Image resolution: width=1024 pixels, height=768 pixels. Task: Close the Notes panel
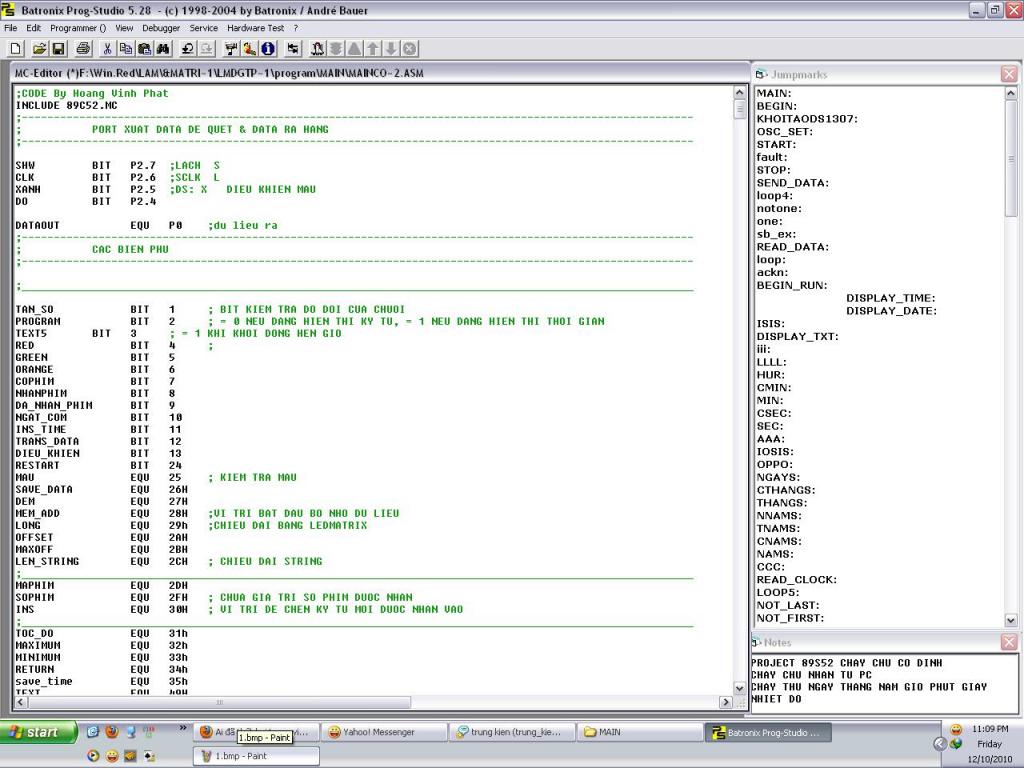(x=1009, y=642)
